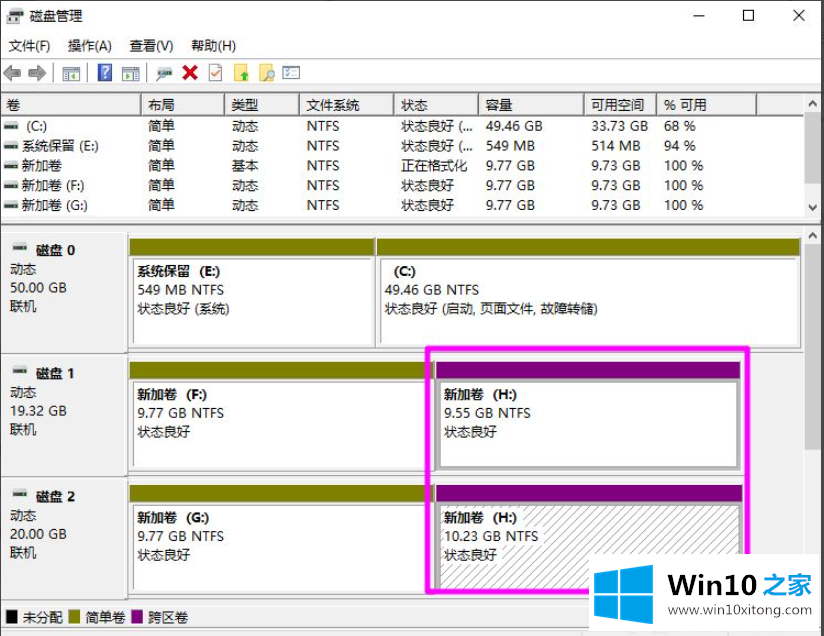Screen dimensions: 824x636
Task: Click the folder with green arrow icon
Action: 241,73
